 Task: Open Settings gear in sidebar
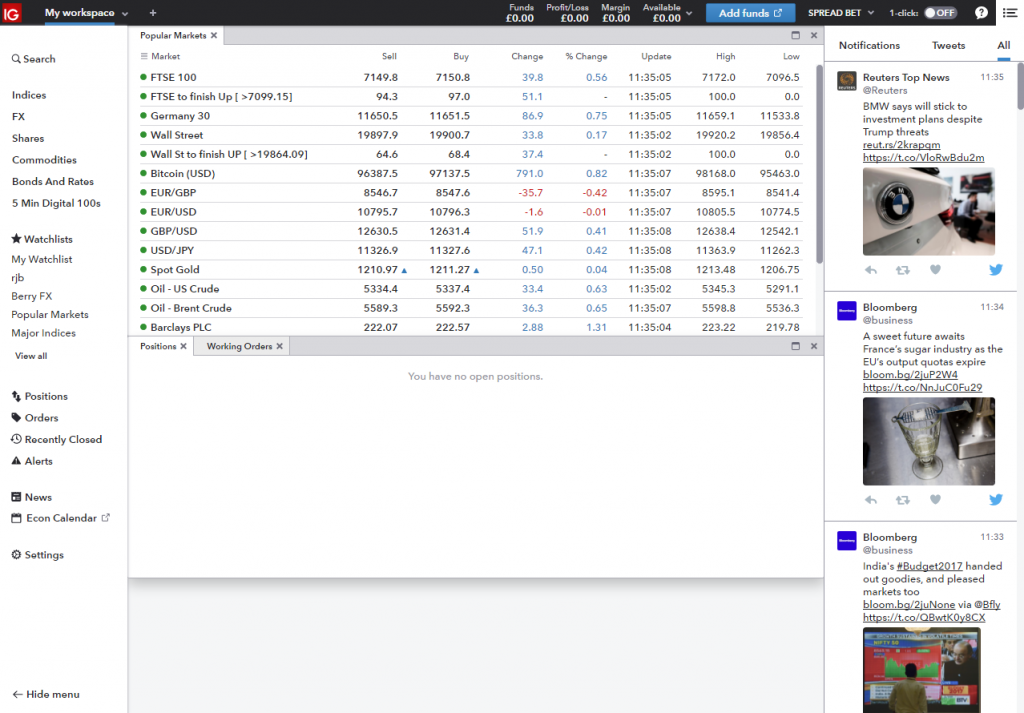coord(37,555)
